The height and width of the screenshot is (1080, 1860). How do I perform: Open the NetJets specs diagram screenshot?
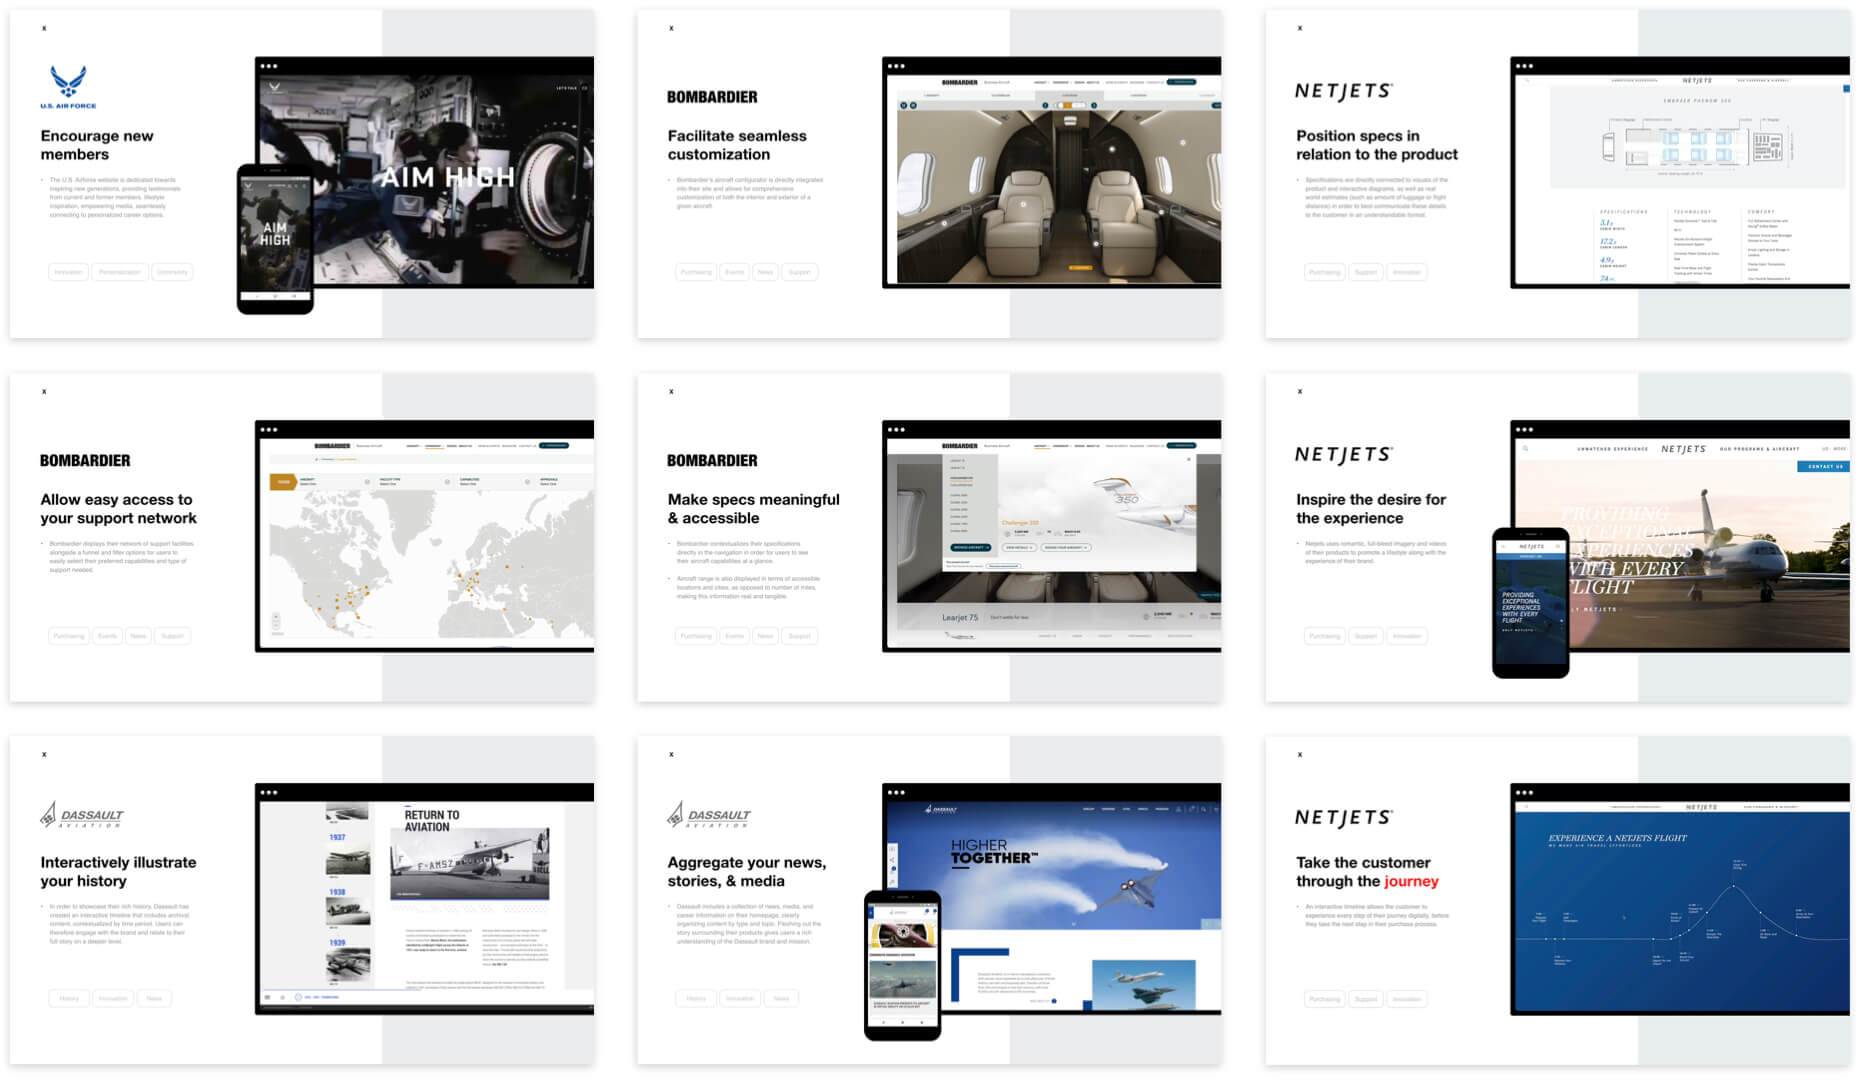pos(1680,172)
